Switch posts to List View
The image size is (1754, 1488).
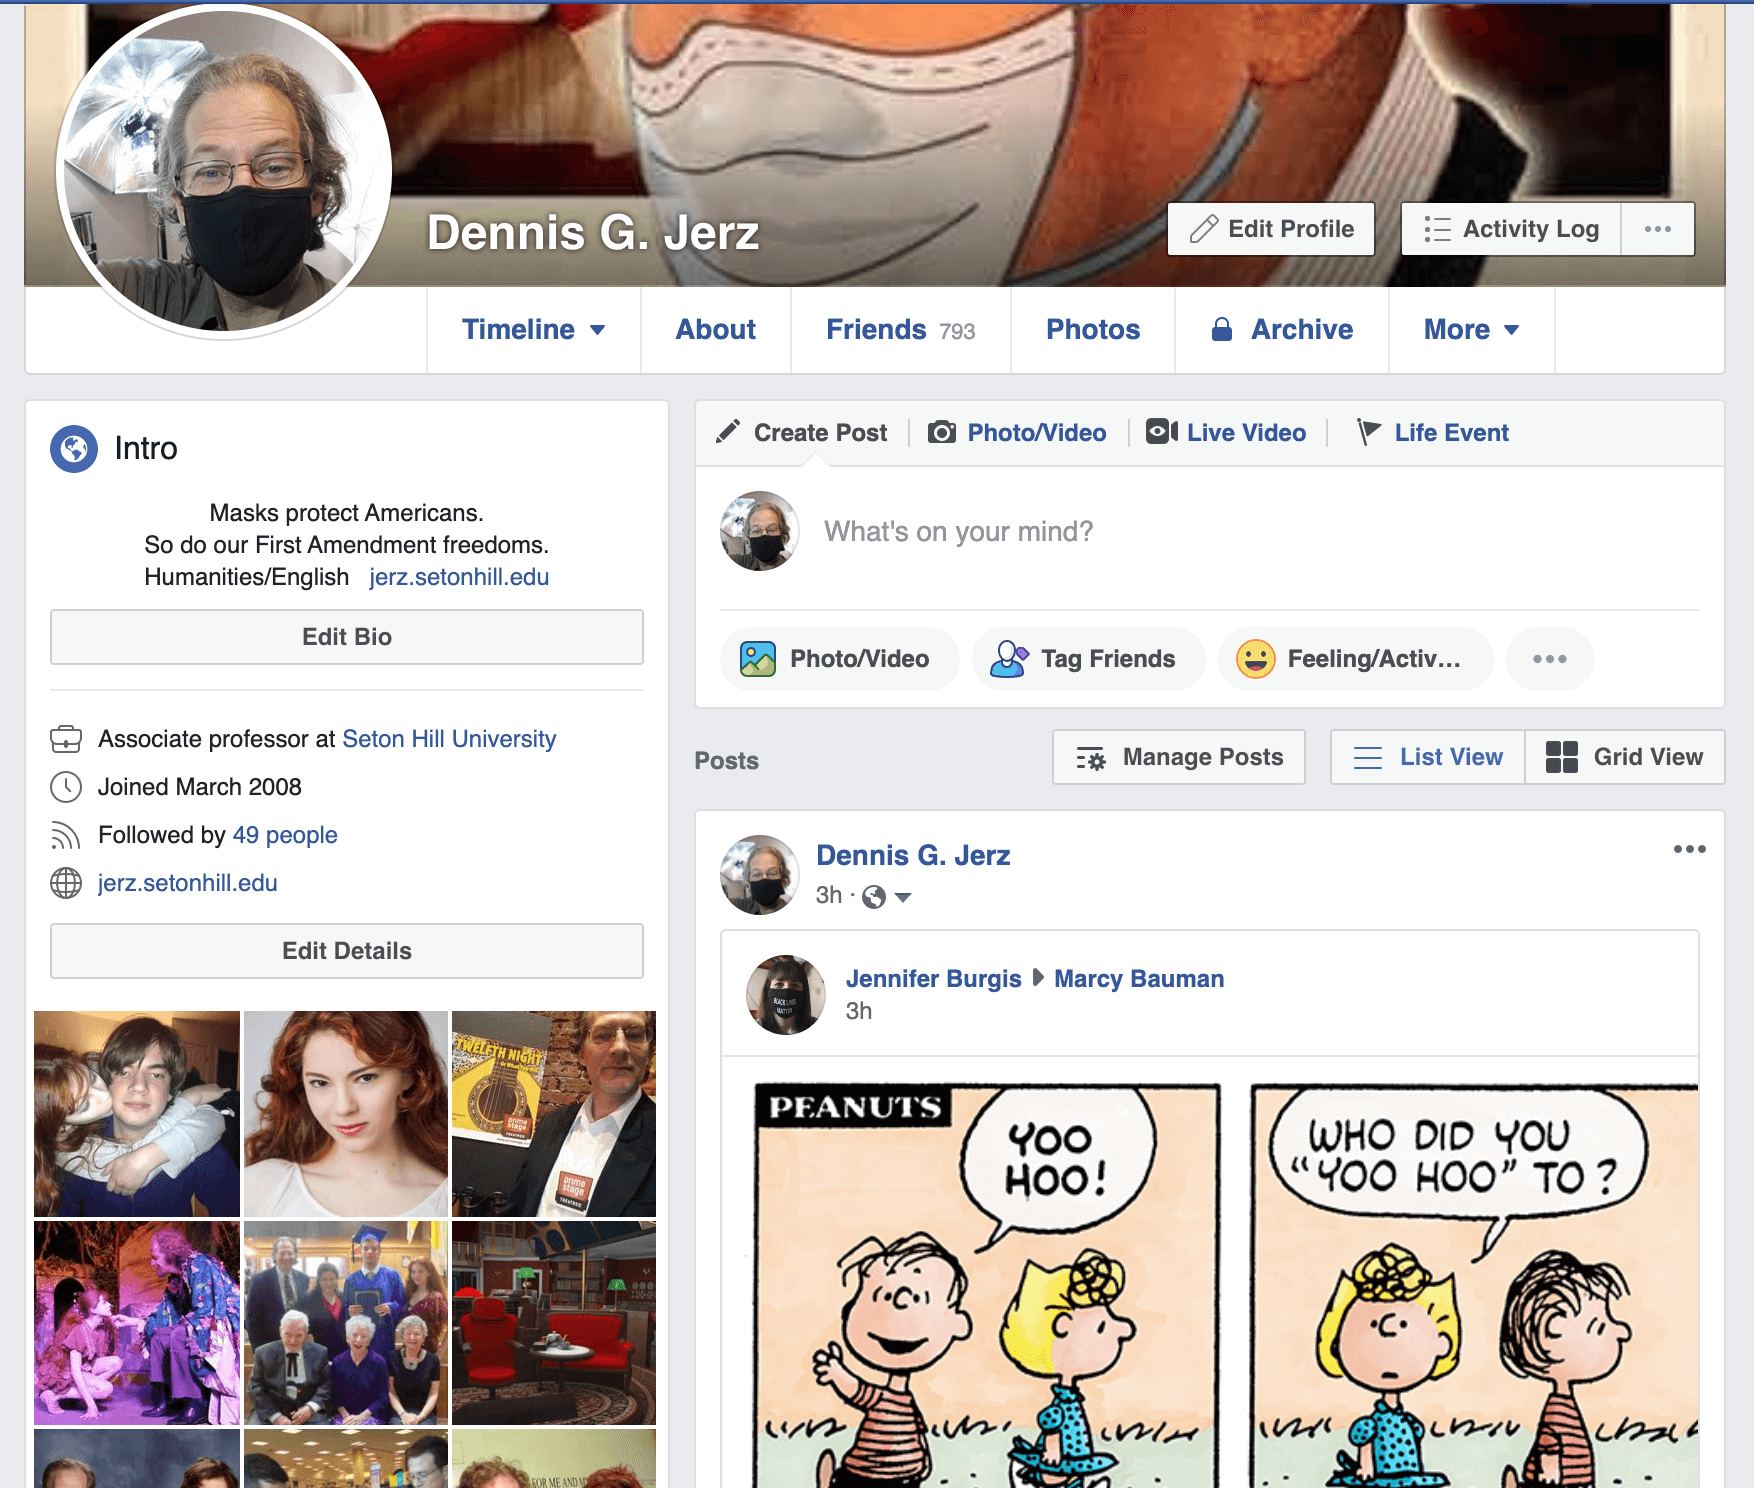tap(1428, 757)
